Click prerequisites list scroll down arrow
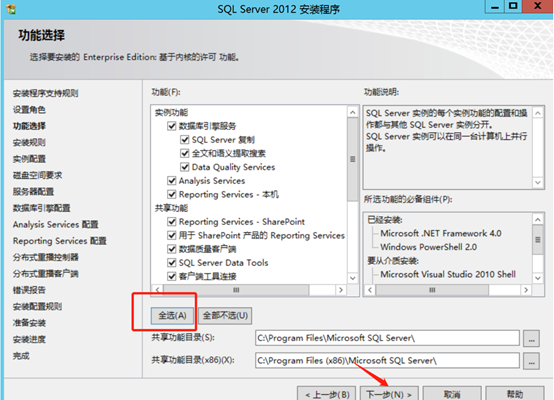This screenshot has height=400, width=554. pyautogui.click(x=537, y=278)
